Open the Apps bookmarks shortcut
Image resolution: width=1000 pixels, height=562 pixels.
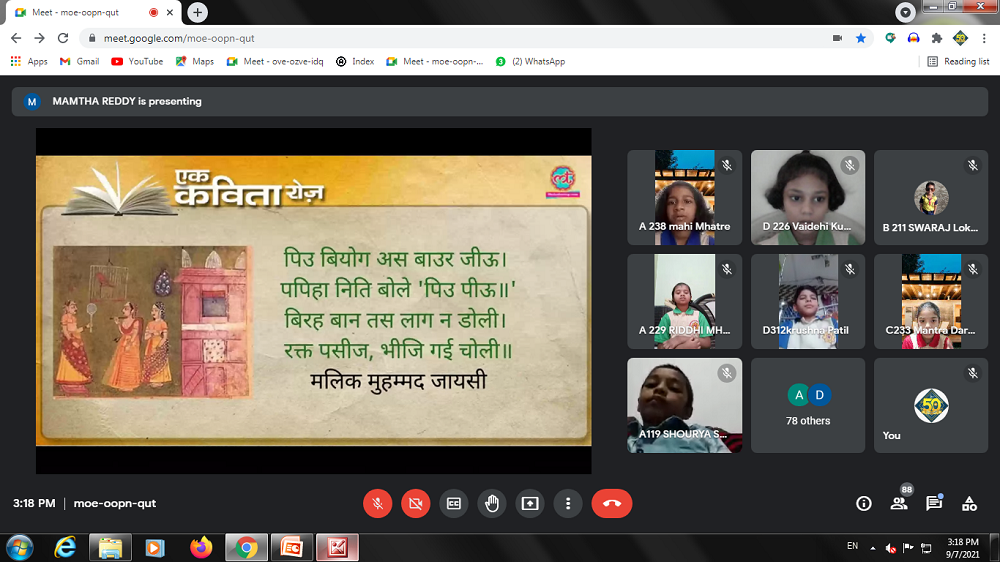pos(29,61)
